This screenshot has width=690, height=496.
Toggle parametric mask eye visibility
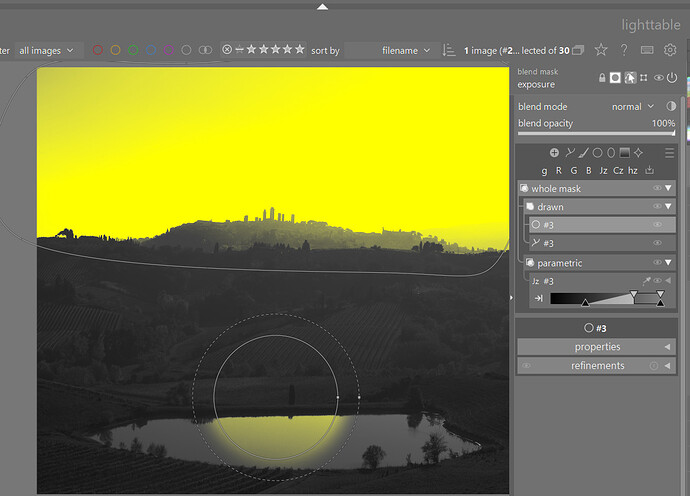tap(657, 262)
